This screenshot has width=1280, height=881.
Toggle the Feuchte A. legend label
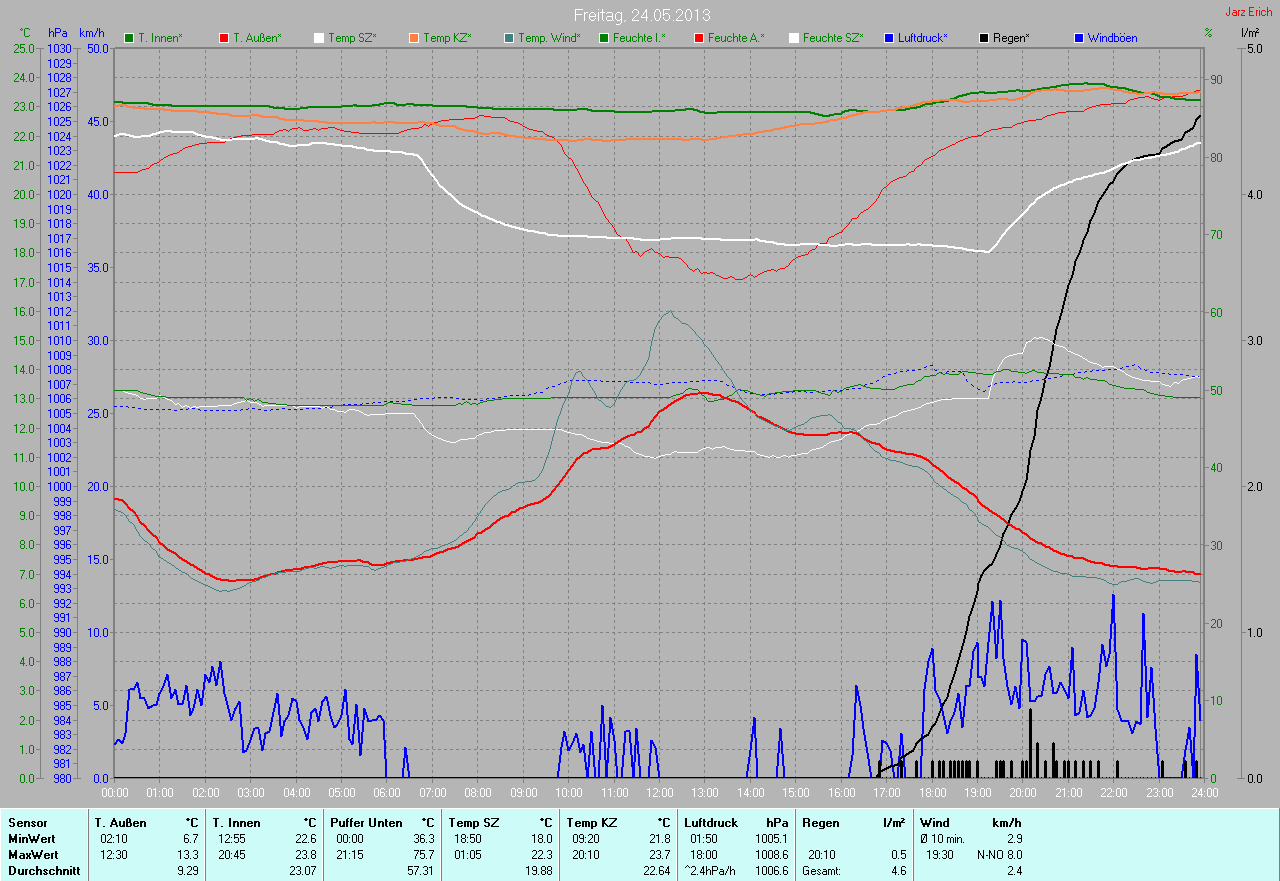point(735,38)
